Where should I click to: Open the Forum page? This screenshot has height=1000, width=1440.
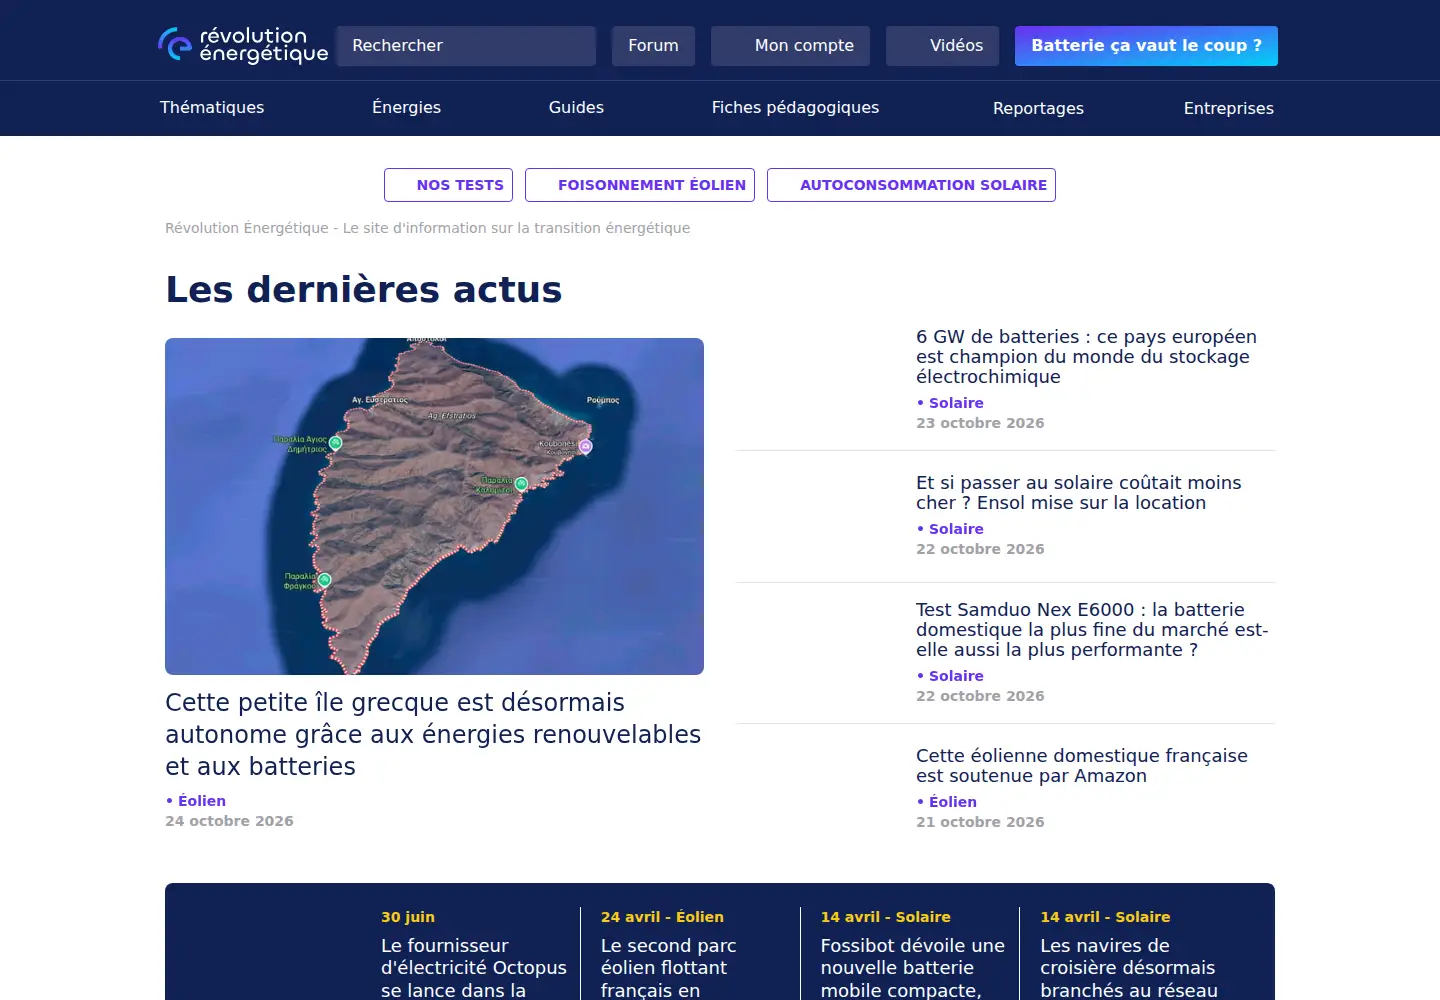pyautogui.click(x=653, y=46)
